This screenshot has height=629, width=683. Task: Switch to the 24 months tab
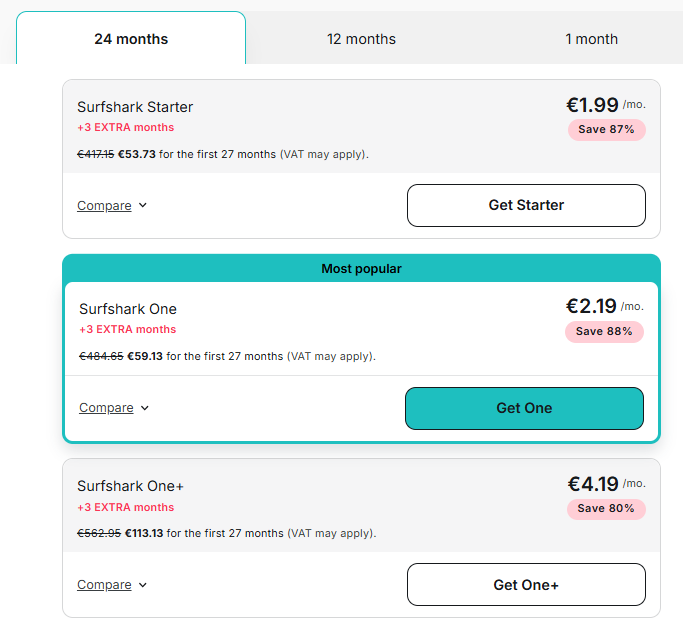[x=131, y=39]
